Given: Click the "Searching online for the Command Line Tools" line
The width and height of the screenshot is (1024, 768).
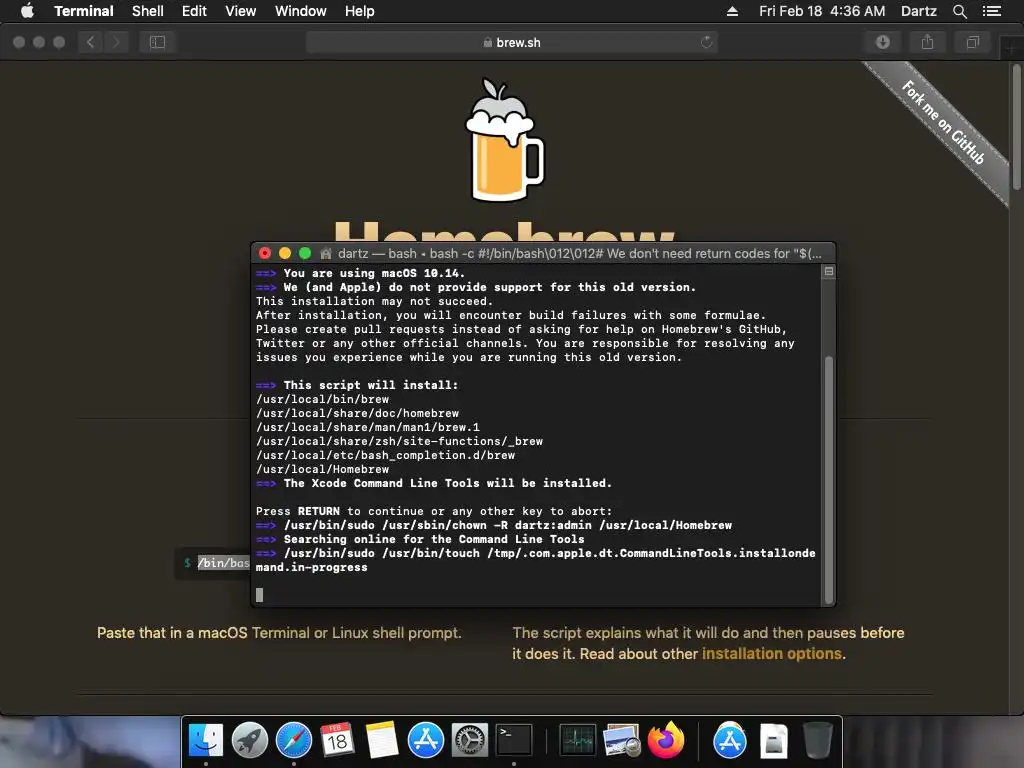Looking at the screenshot, I should tap(434, 539).
